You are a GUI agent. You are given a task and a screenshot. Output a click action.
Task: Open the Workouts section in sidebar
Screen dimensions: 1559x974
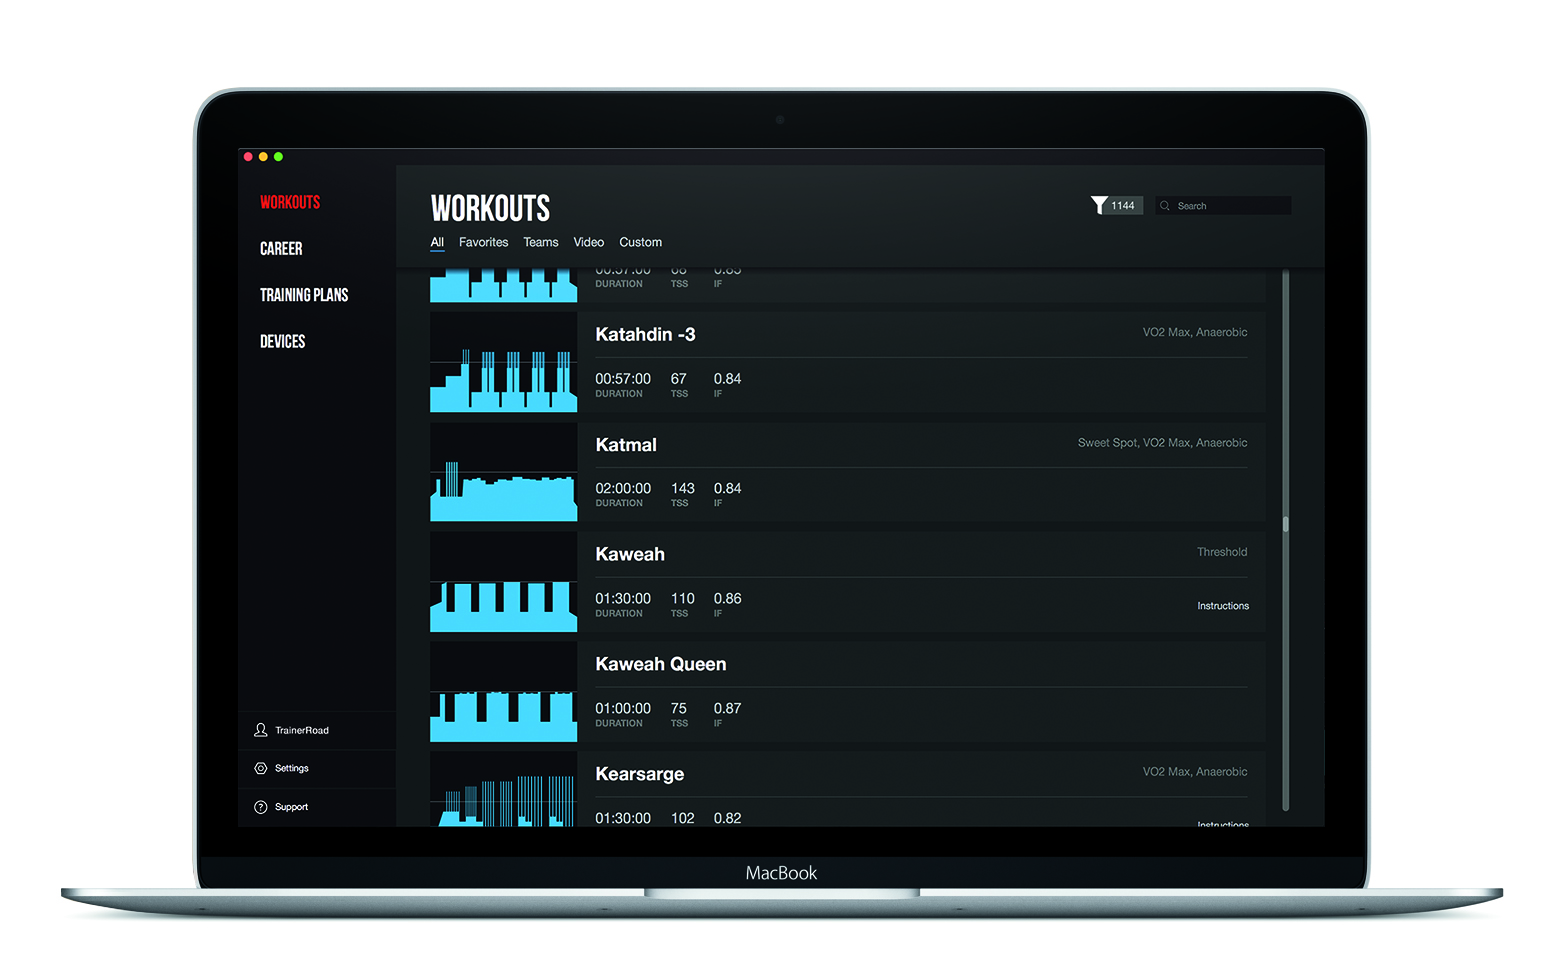pos(290,202)
